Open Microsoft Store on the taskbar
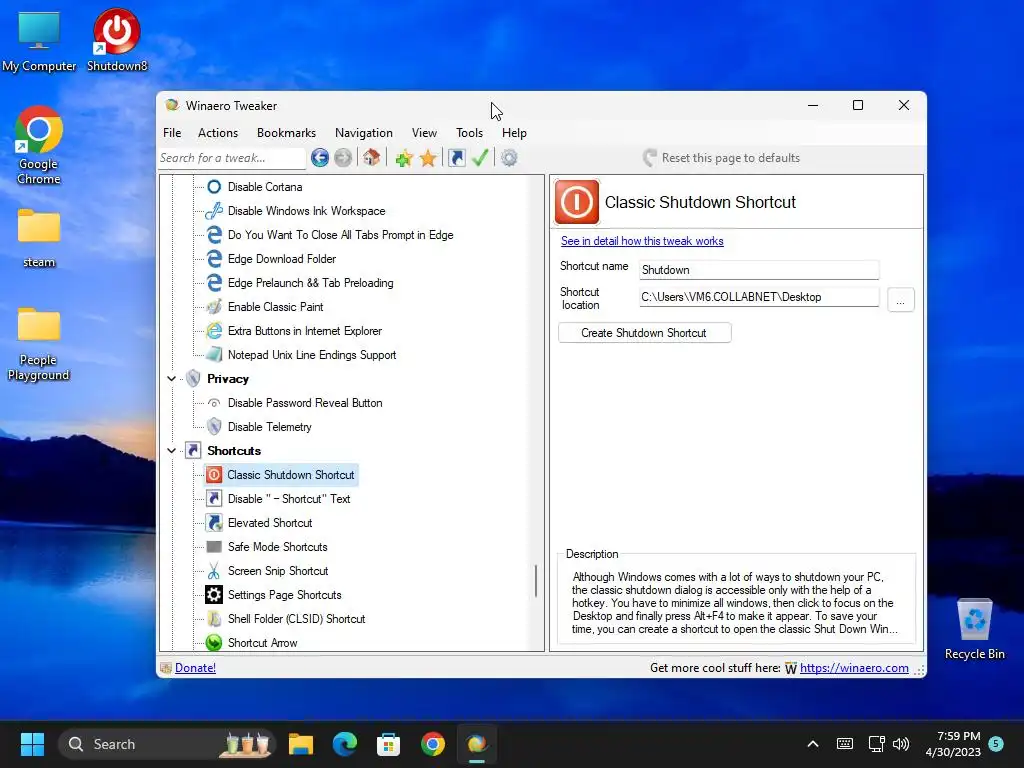This screenshot has height=768, width=1024. click(389, 744)
